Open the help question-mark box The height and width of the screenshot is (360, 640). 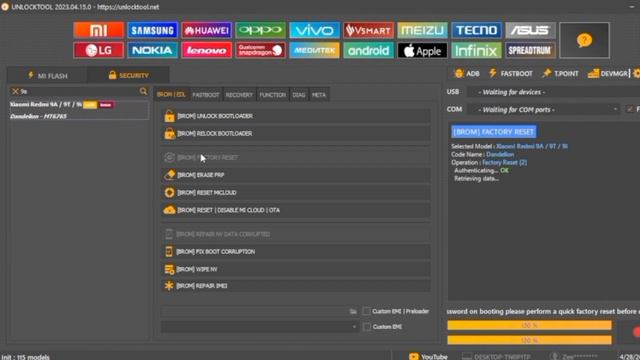[x=584, y=40]
